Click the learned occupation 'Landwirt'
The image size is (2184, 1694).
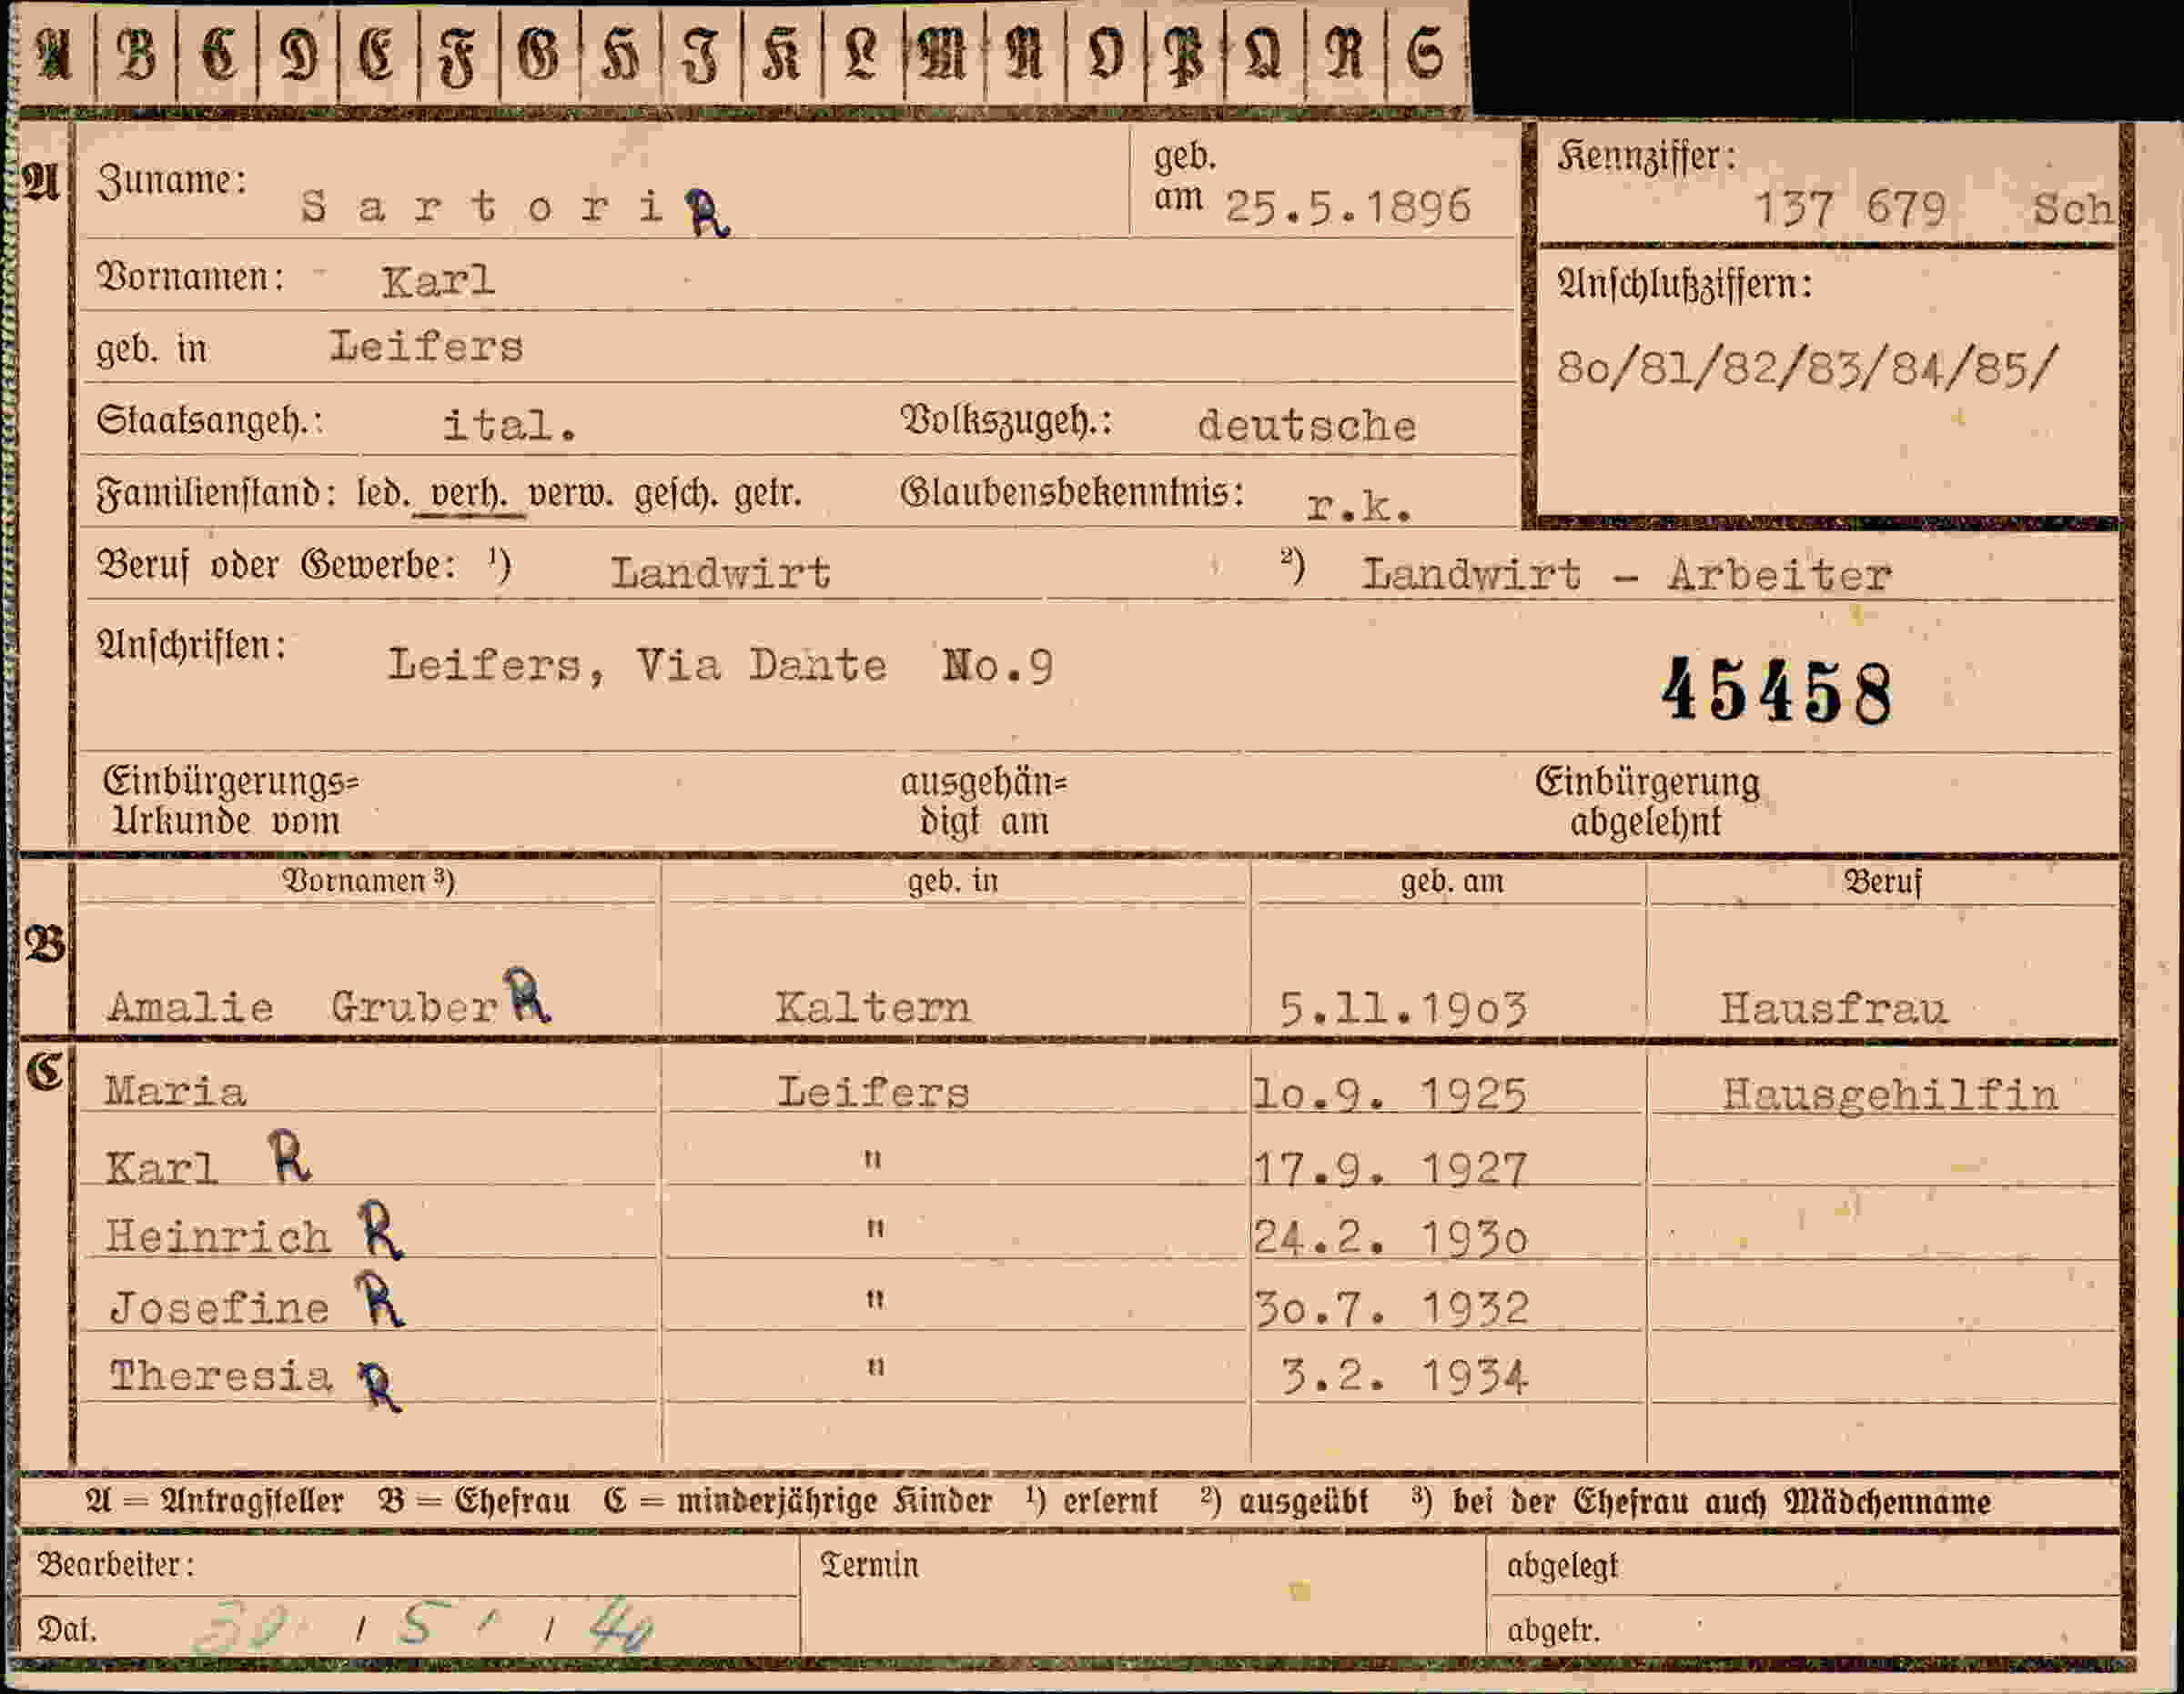pyautogui.click(x=721, y=573)
